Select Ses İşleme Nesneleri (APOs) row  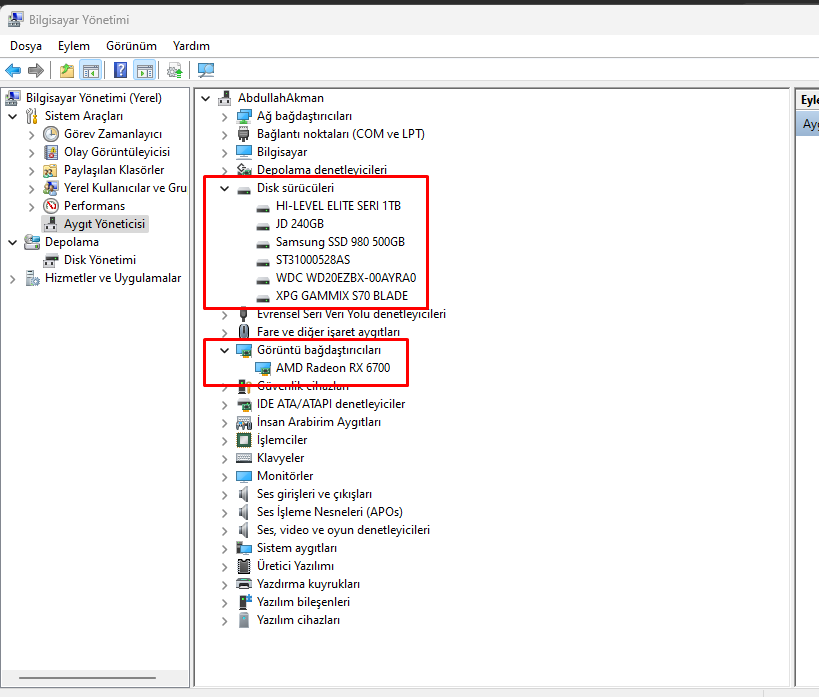click(330, 512)
